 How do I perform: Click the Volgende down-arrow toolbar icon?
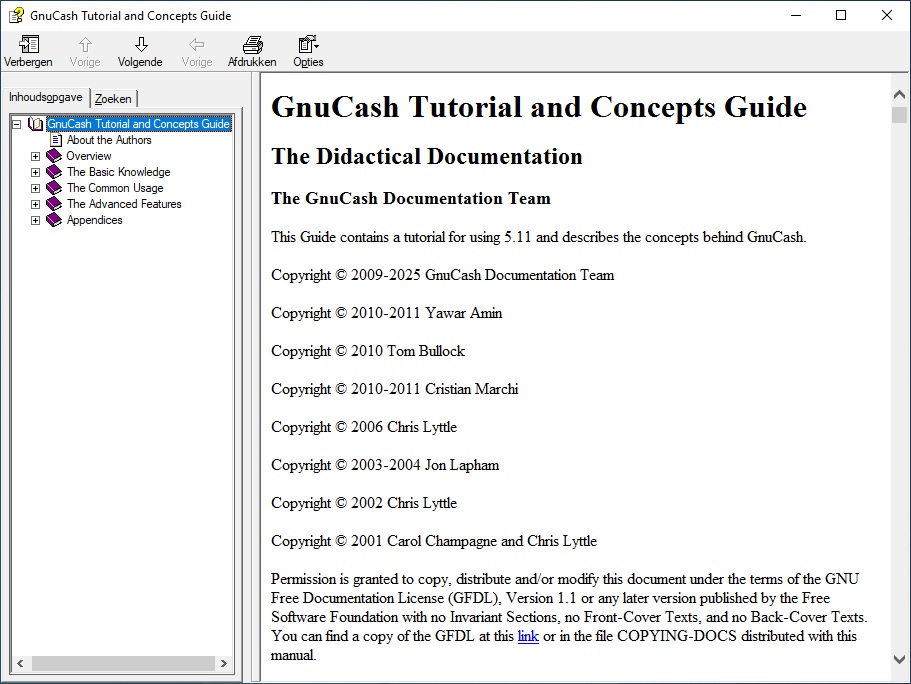pyautogui.click(x=140, y=45)
